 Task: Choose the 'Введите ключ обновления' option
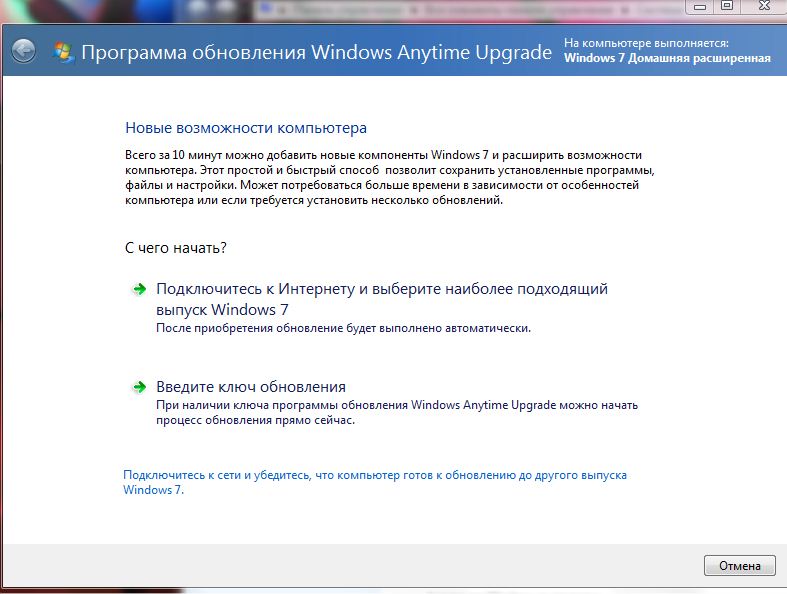[x=251, y=387]
